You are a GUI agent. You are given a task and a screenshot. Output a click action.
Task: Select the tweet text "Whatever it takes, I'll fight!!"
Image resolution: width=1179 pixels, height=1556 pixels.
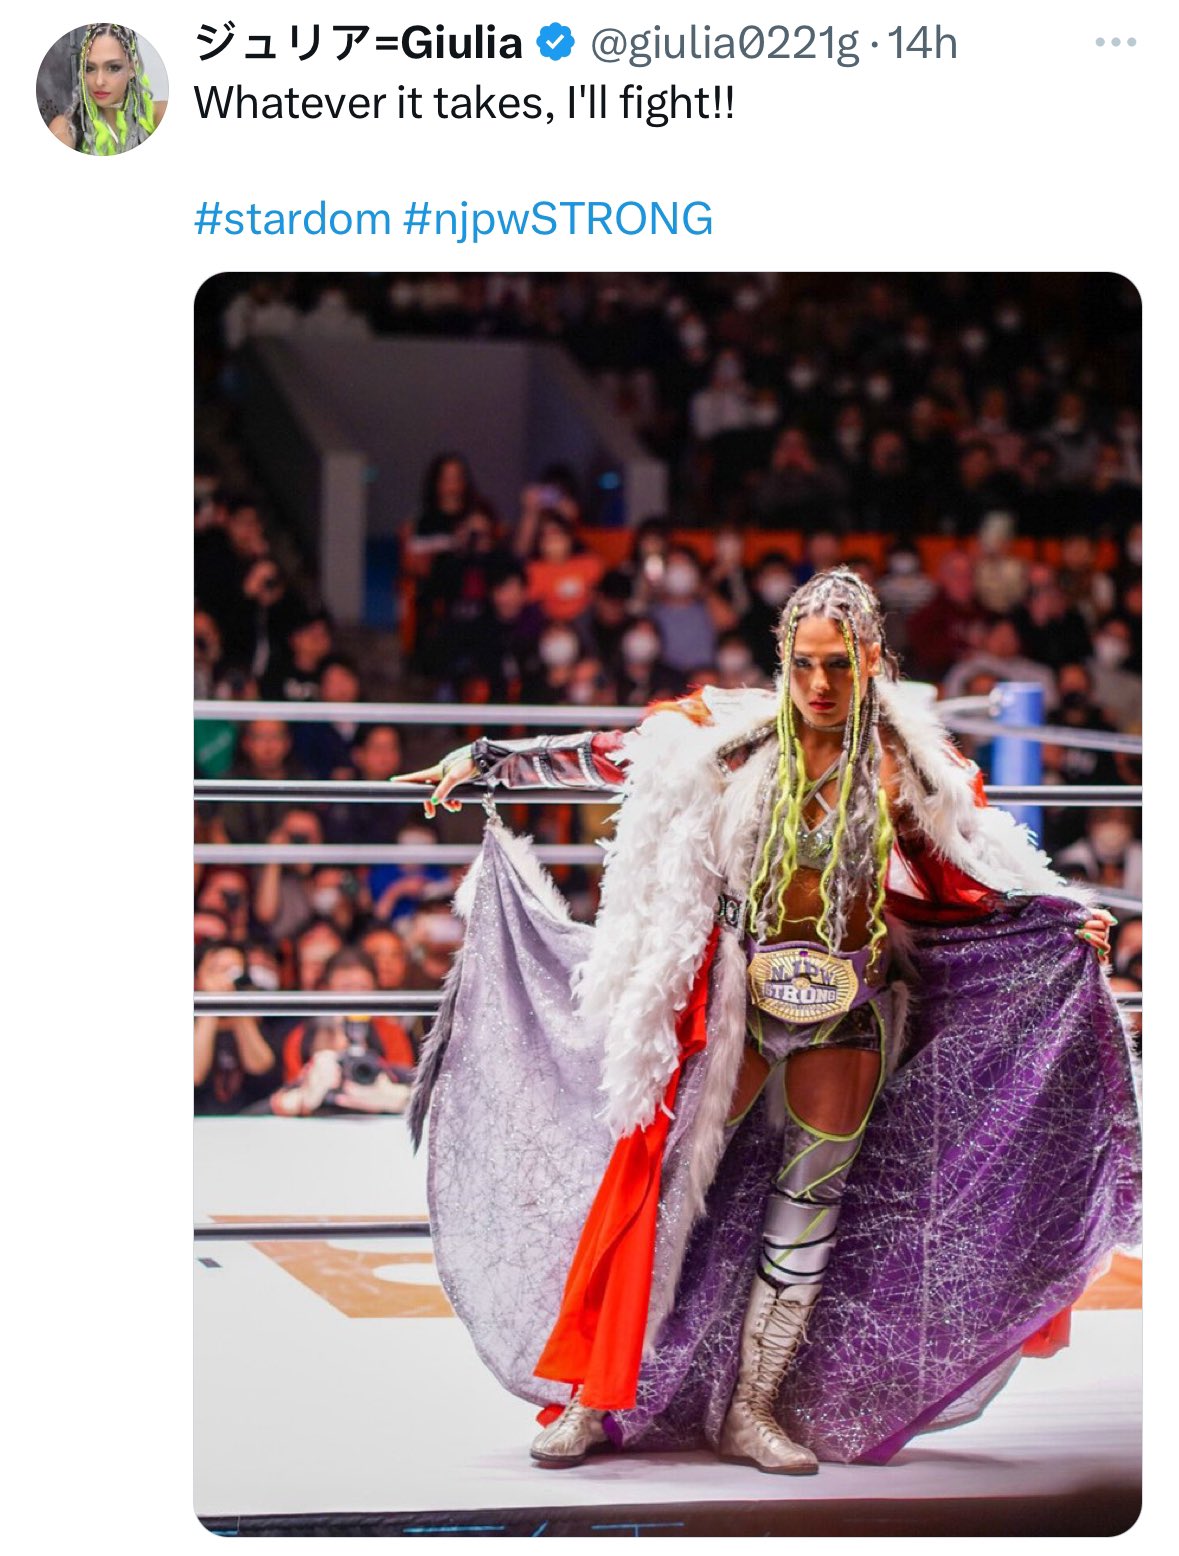(x=464, y=103)
